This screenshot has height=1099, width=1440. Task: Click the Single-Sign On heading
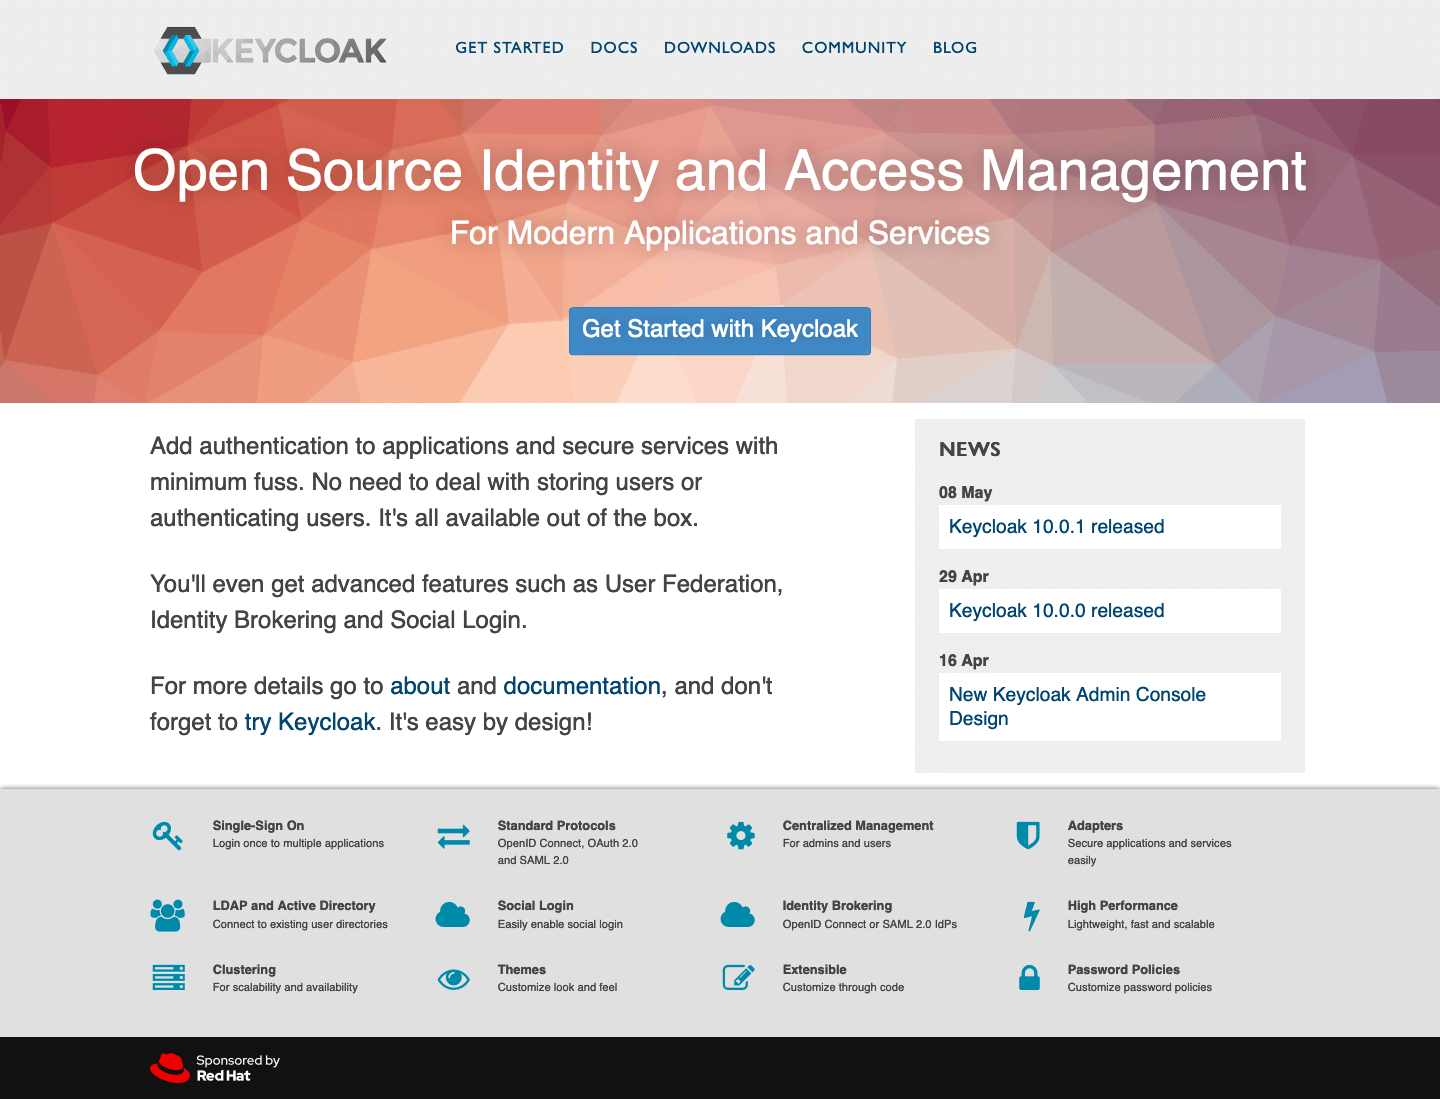tap(258, 826)
